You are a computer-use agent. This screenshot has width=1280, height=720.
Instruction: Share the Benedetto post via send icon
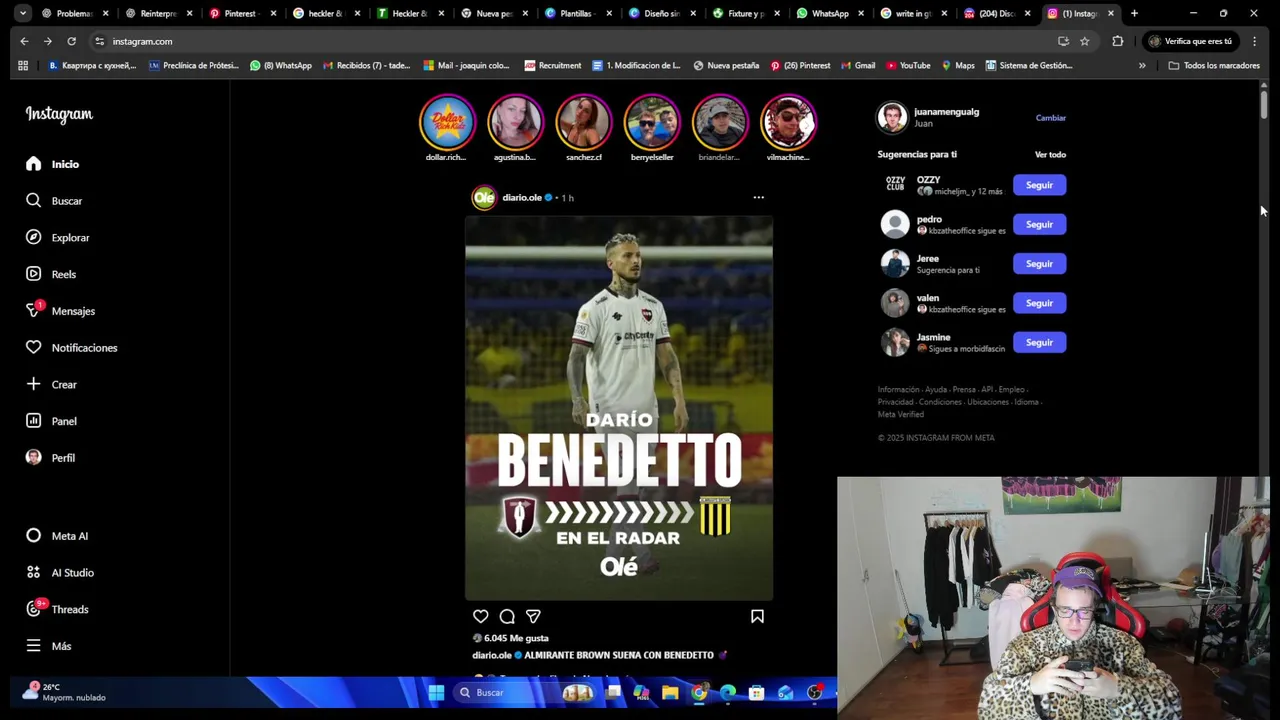[533, 617]
